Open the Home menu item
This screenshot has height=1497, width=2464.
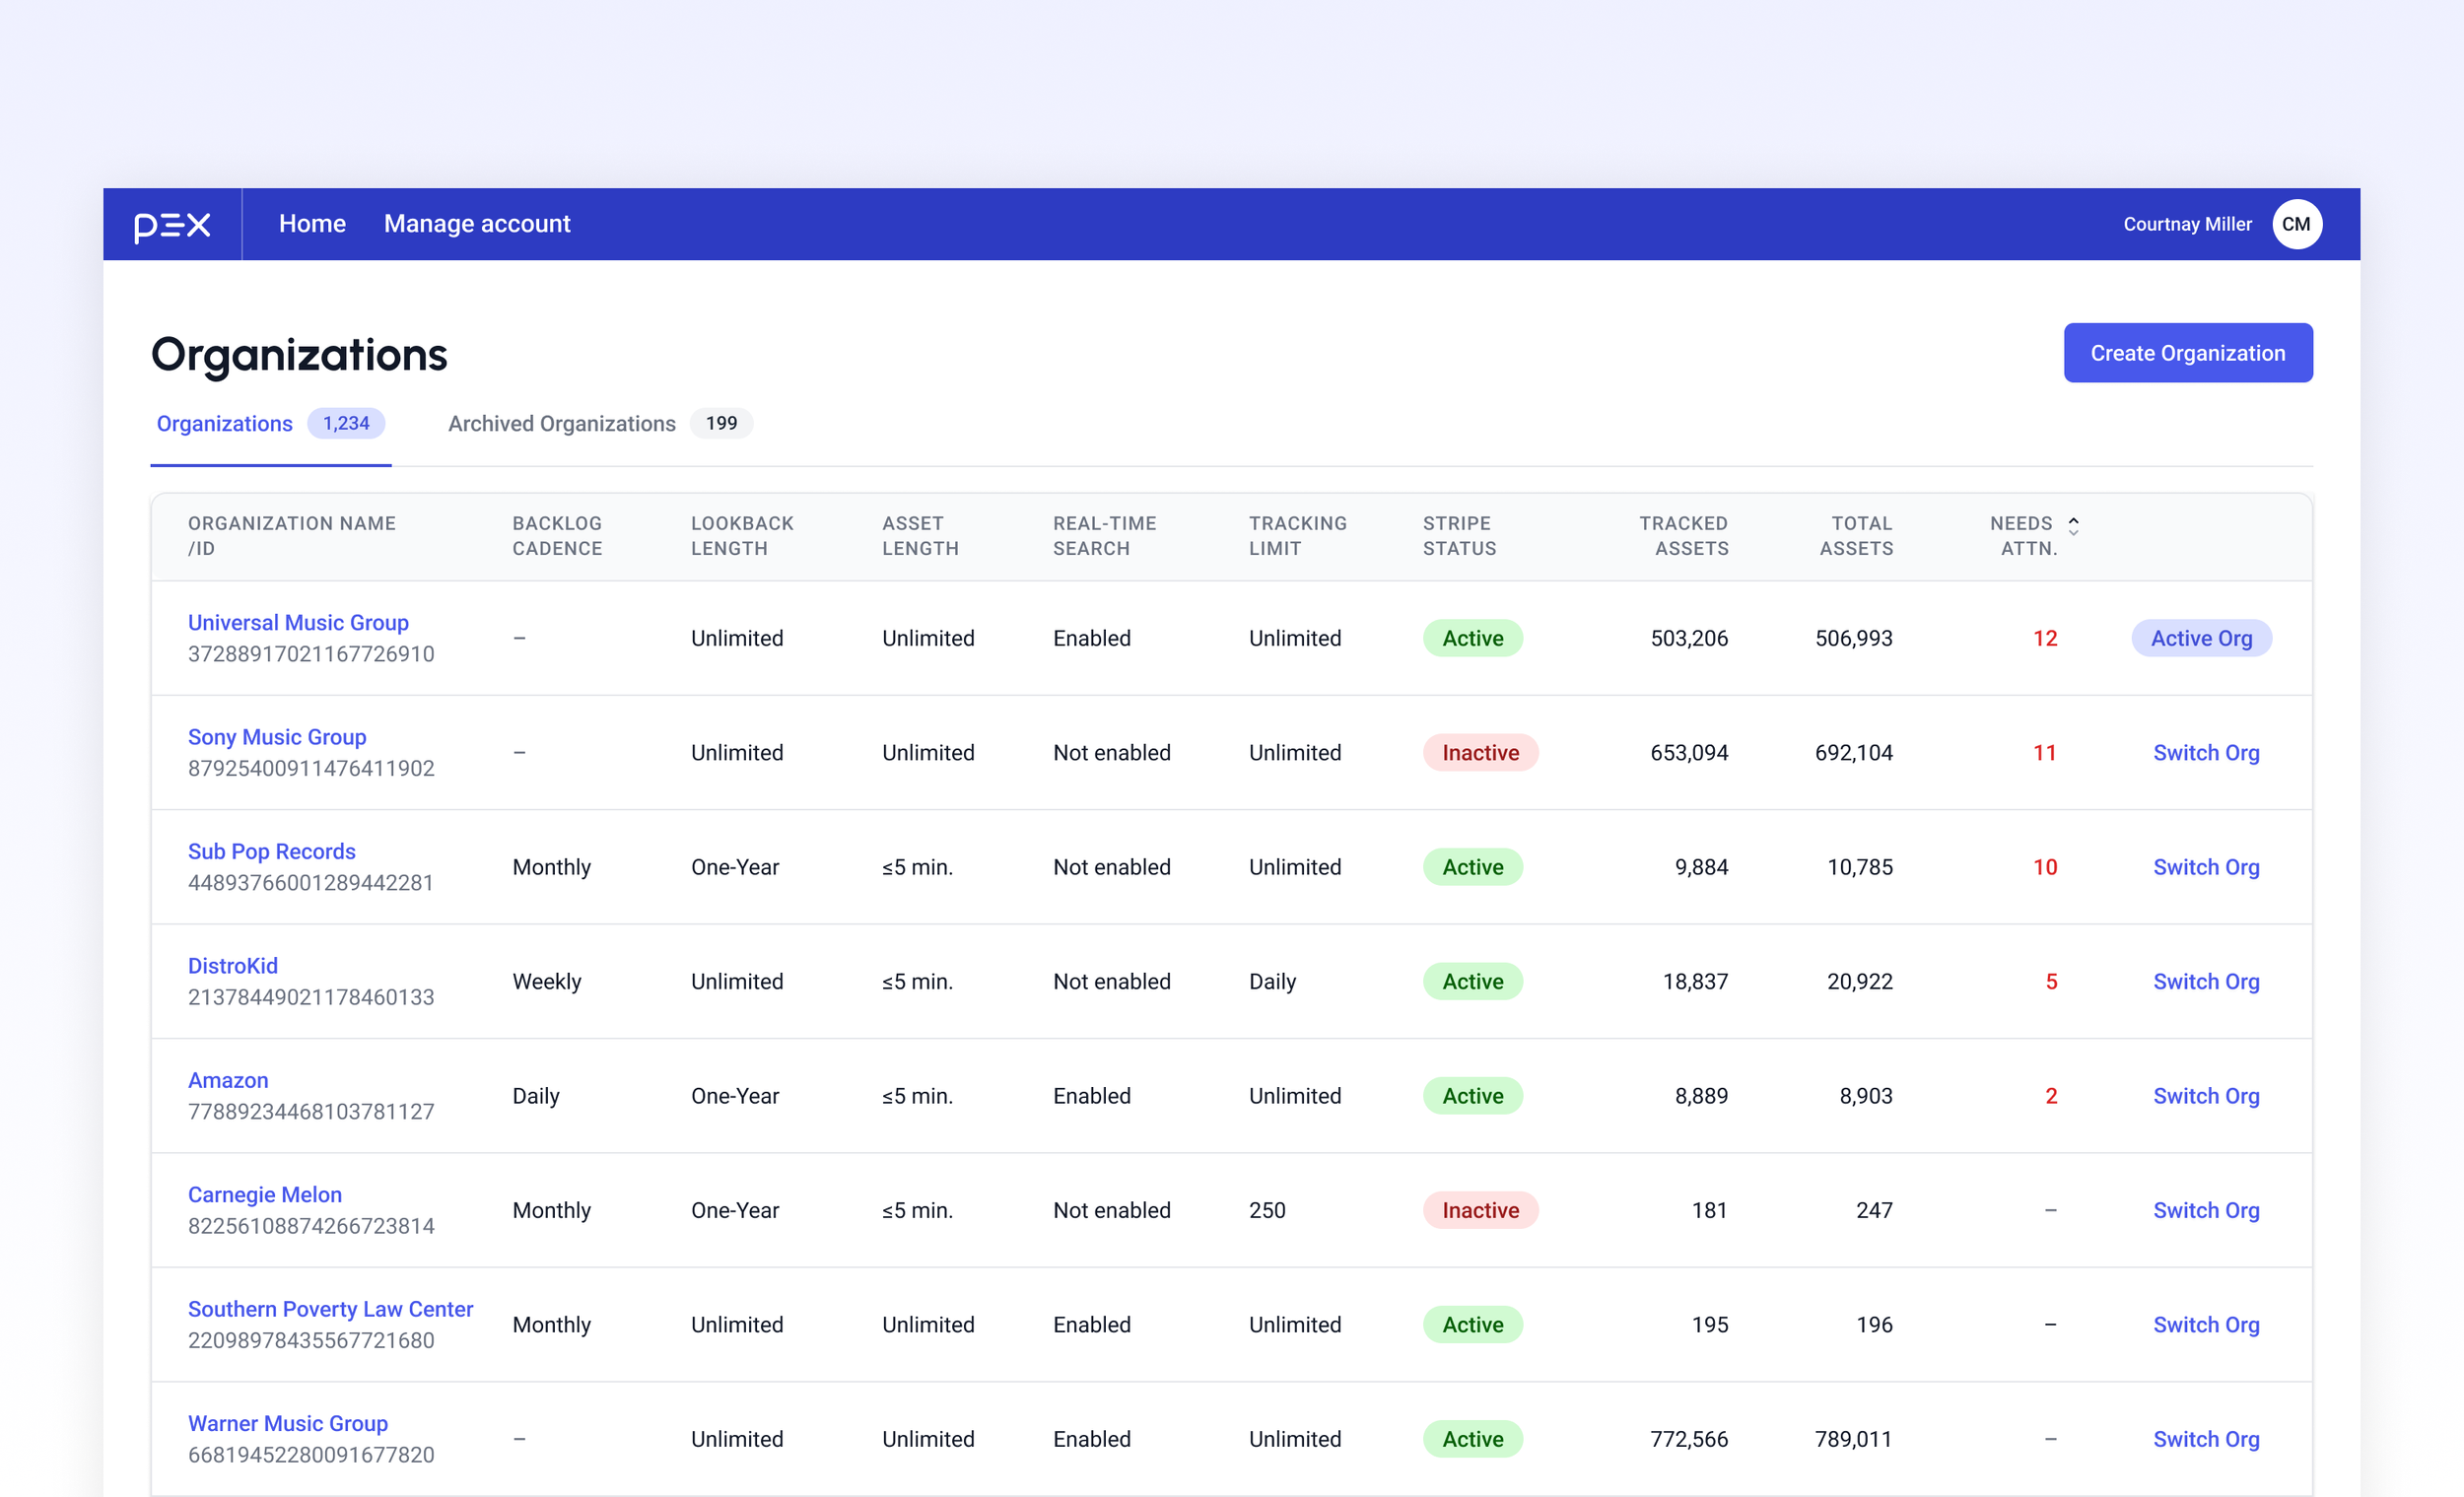tap(312, 224)
